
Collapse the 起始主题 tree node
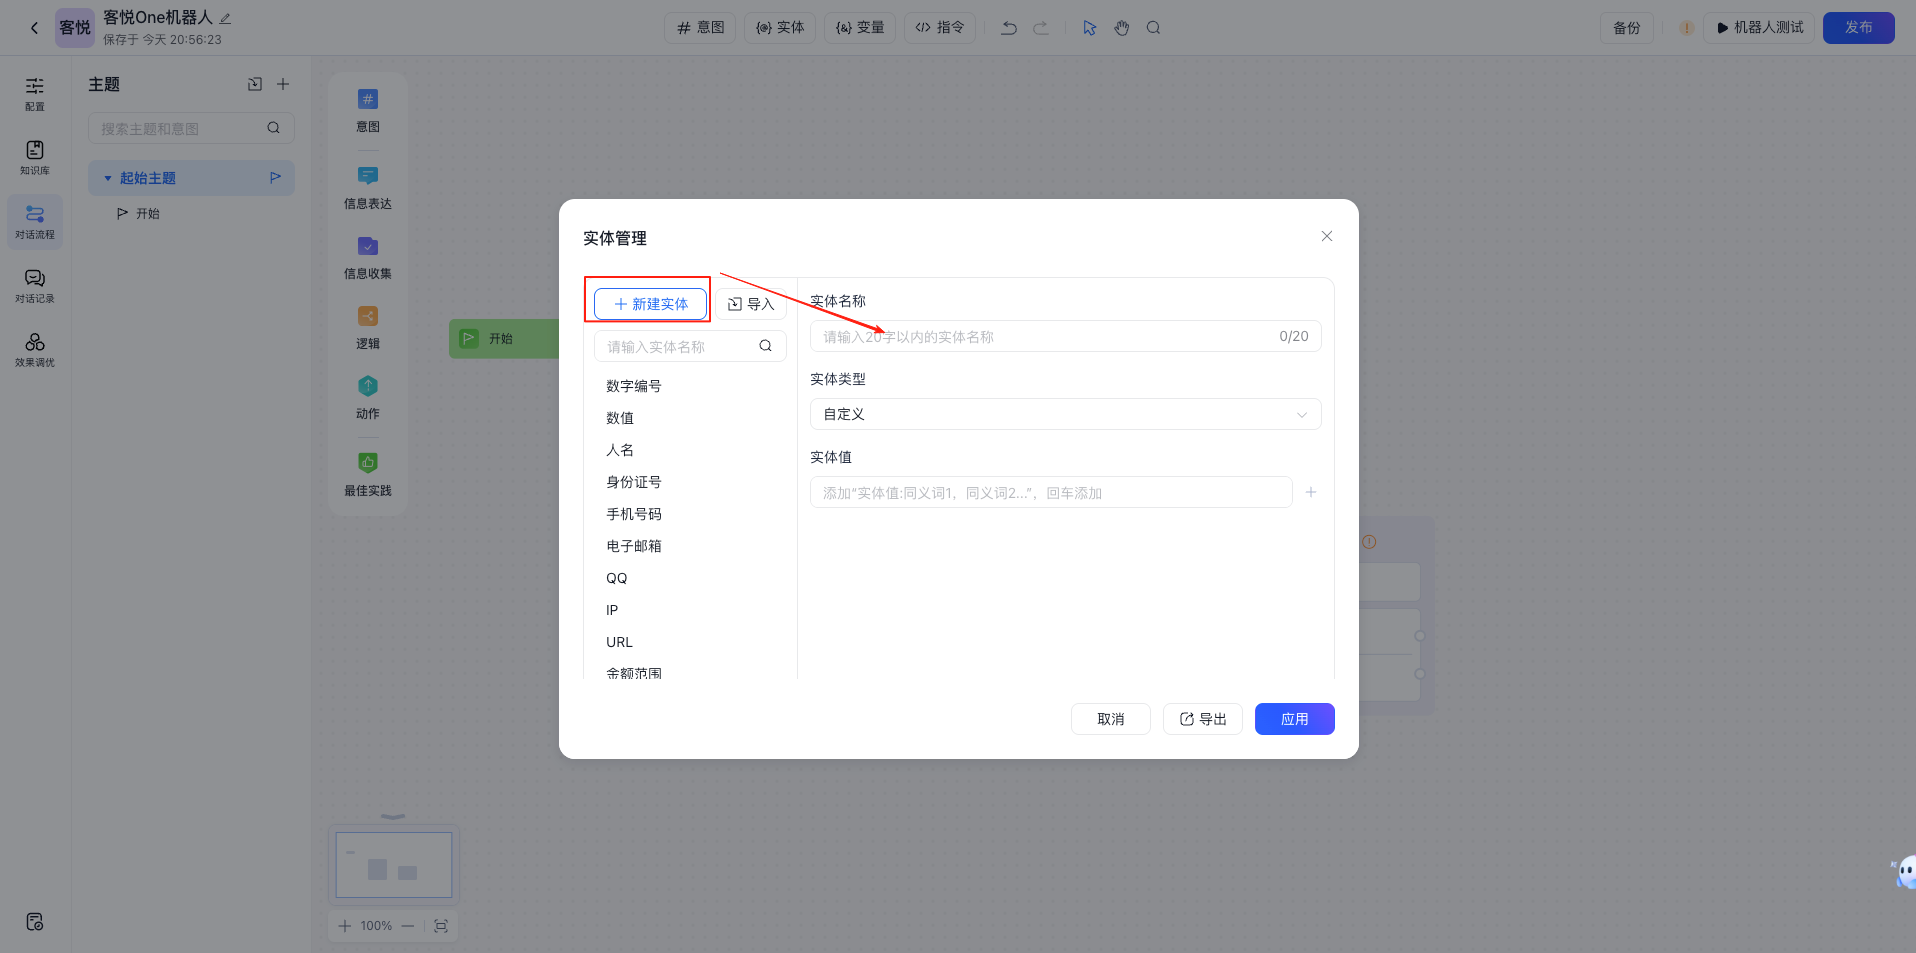tap(108, 178)
